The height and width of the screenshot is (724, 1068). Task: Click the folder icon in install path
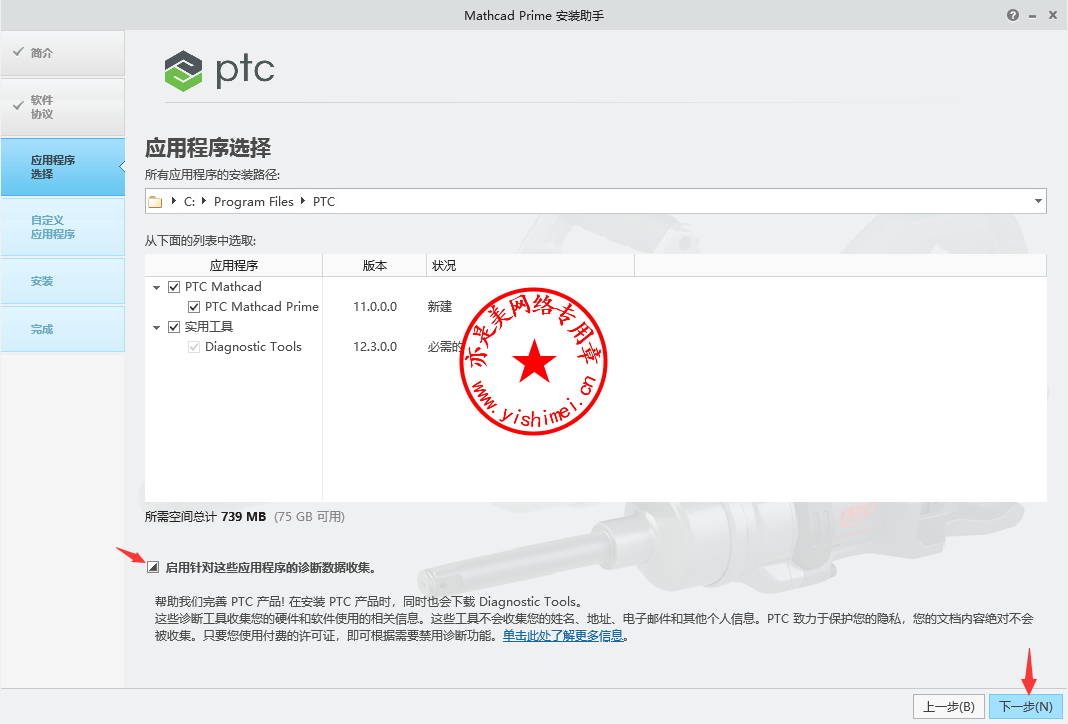(x=155, y=202)
